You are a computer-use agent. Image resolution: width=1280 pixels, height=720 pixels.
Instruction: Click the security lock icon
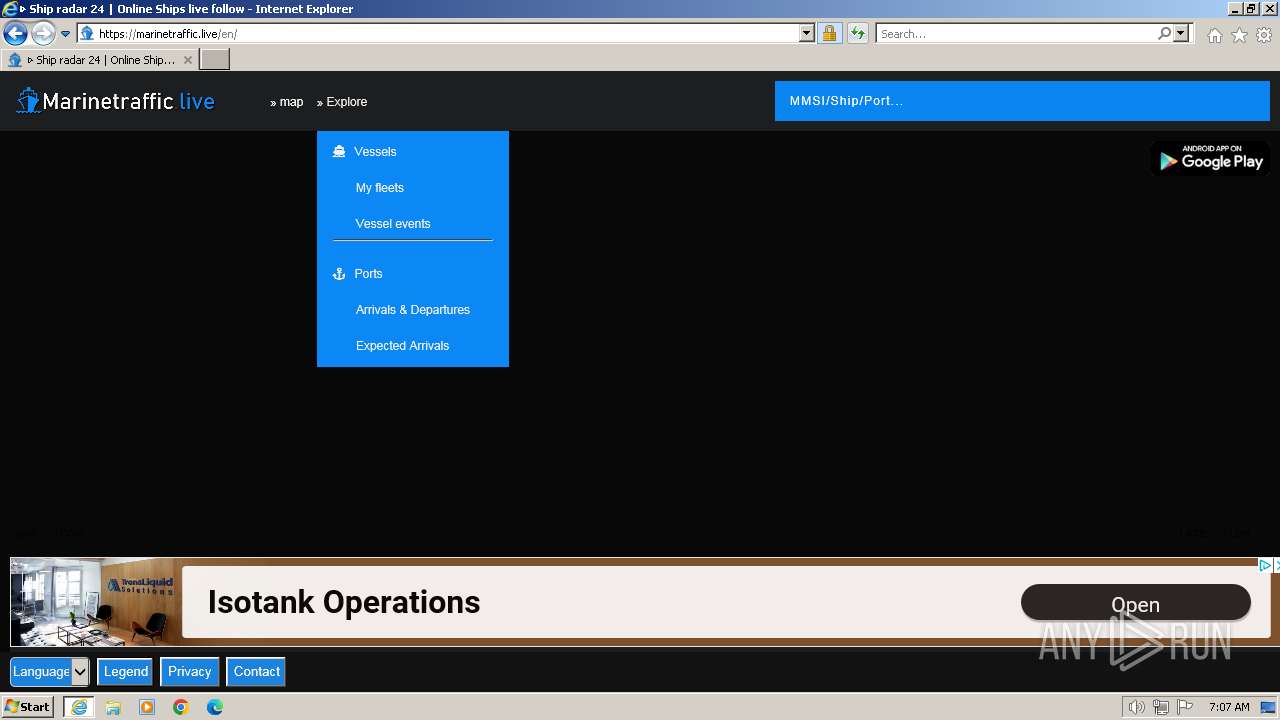(829, 34)
